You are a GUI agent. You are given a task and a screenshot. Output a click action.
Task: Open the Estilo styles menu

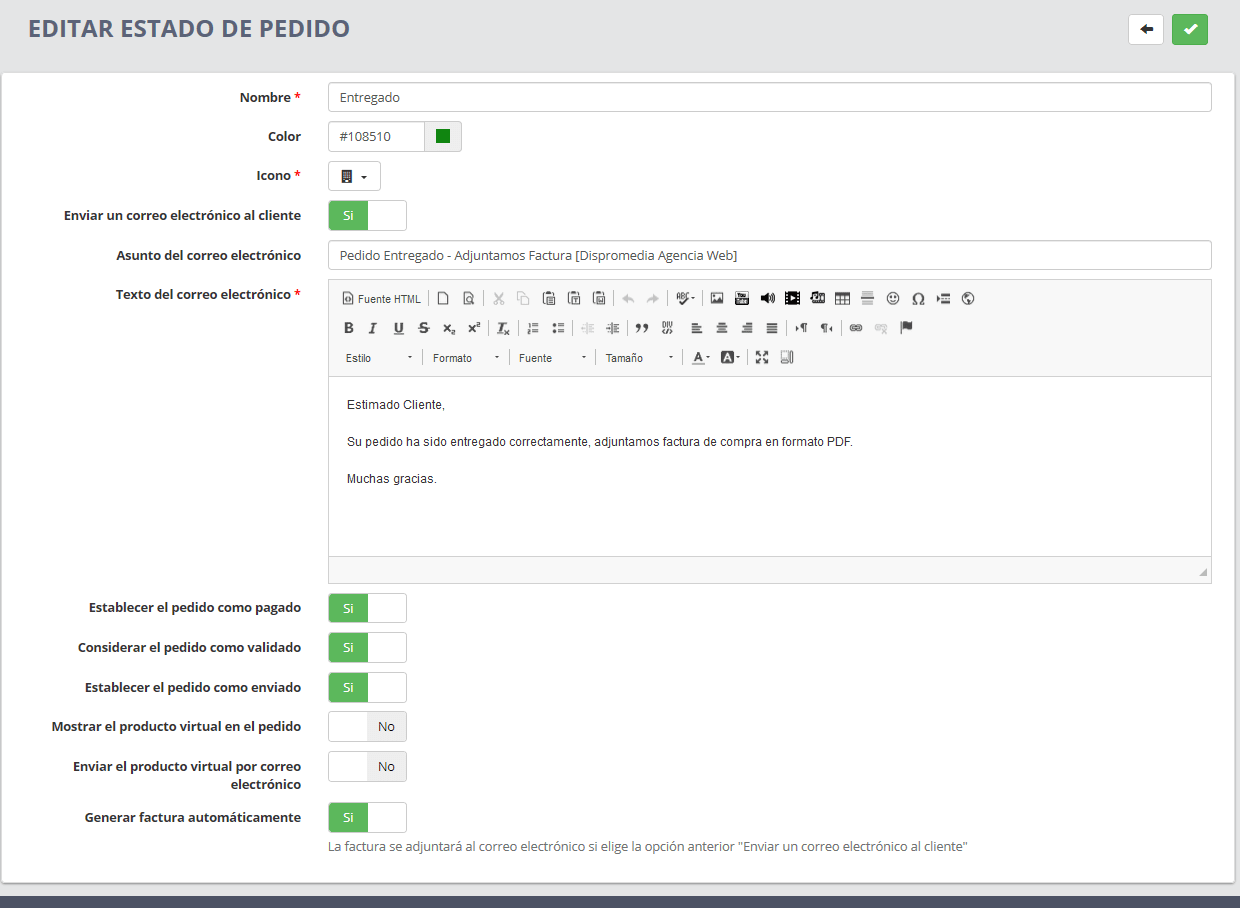point(379,358)
